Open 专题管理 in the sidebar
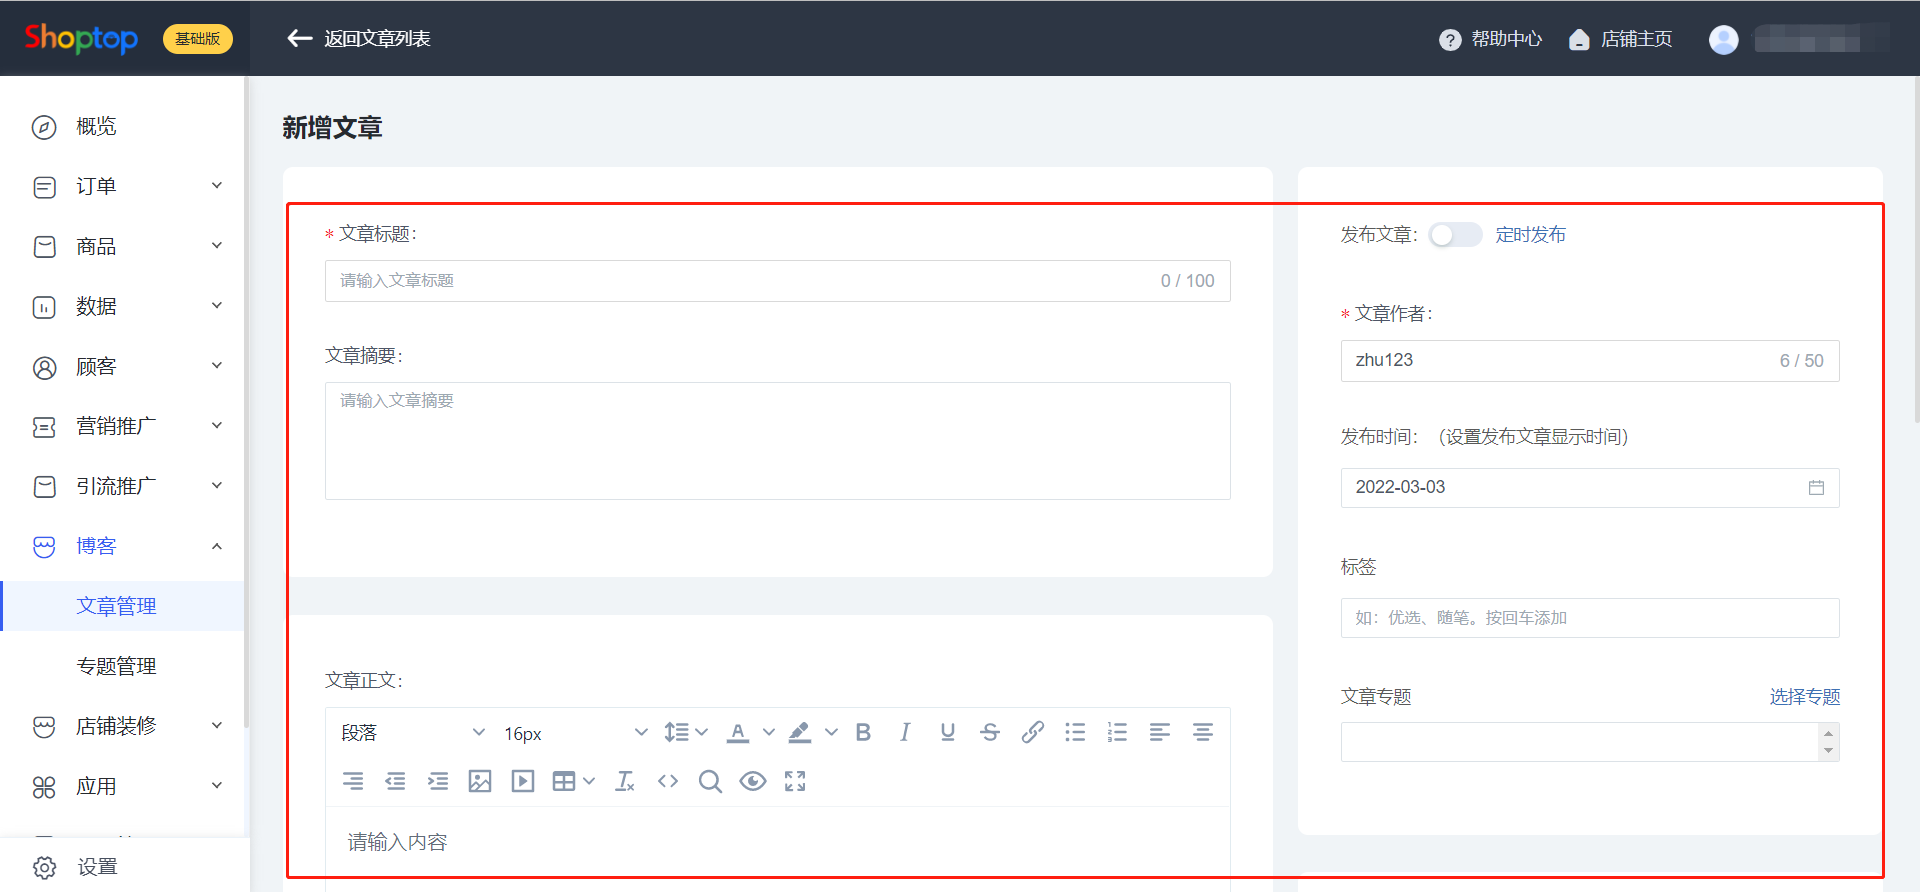This screenshot has height=892, width=1920. click(116, 666)
